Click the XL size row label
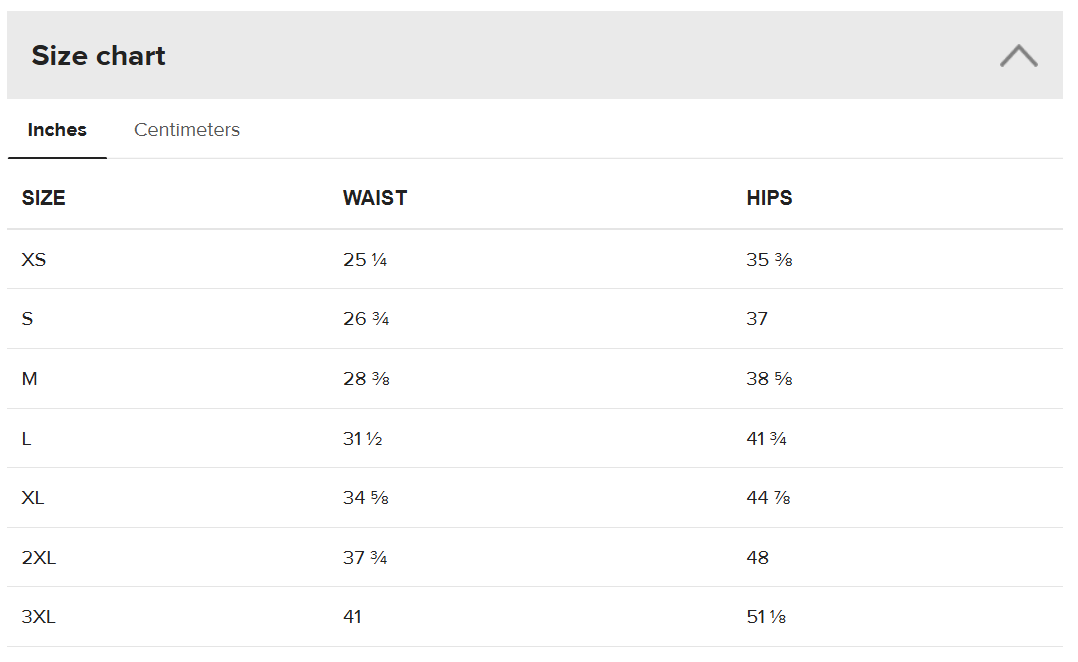 tap(33, 498)
